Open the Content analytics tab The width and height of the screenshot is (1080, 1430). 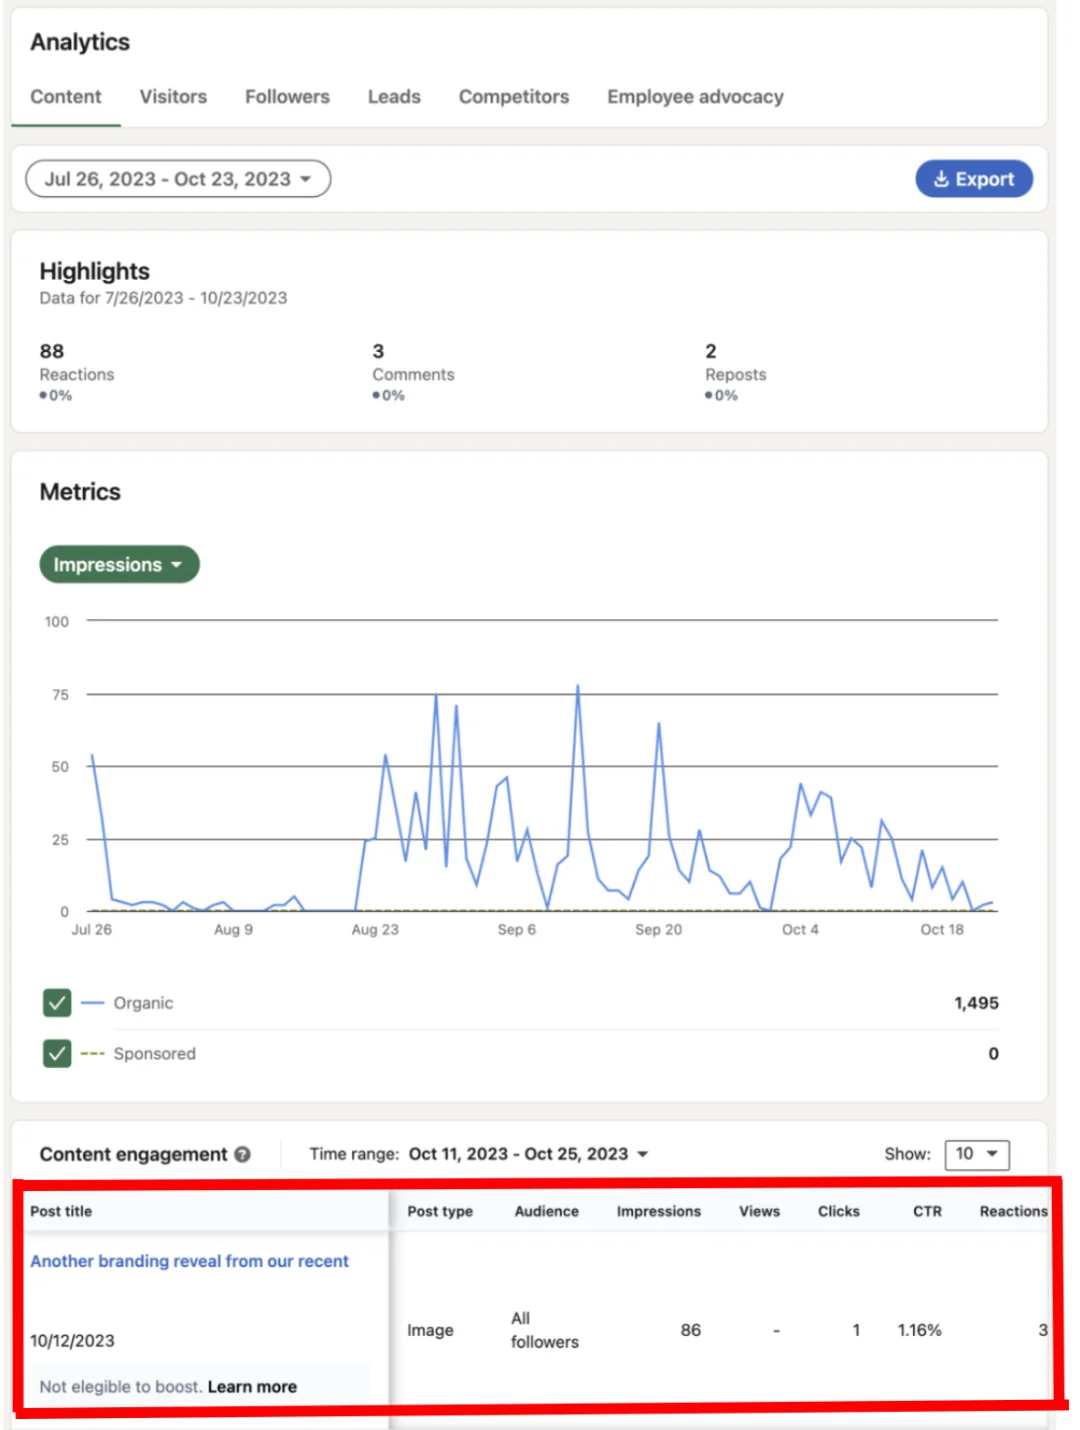pos(66,97)
